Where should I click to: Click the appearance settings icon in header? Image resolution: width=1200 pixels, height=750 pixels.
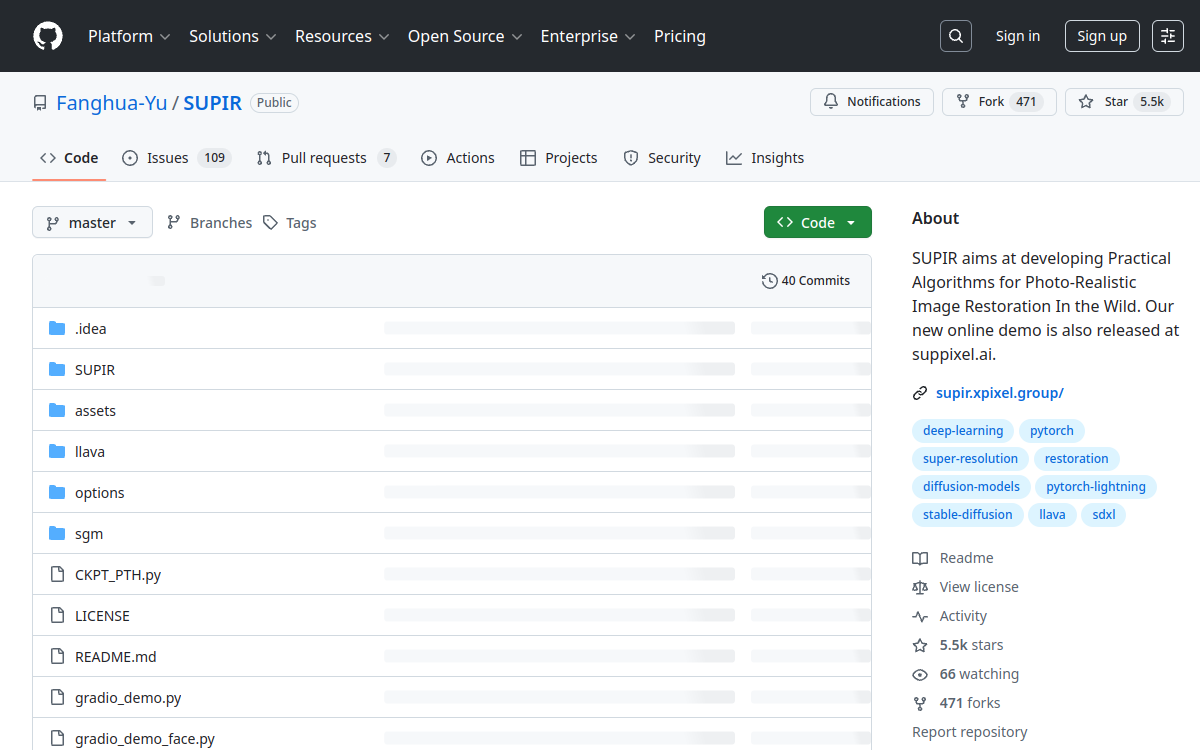tap(1167, 36)
